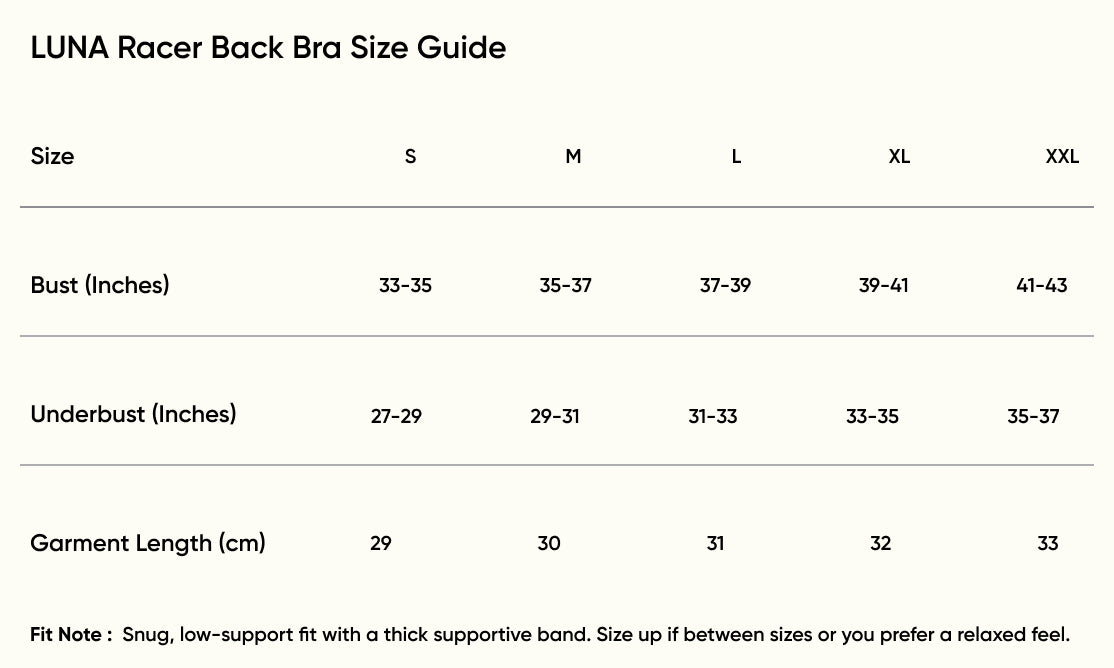Click the Size row header label

coord(52,156)
